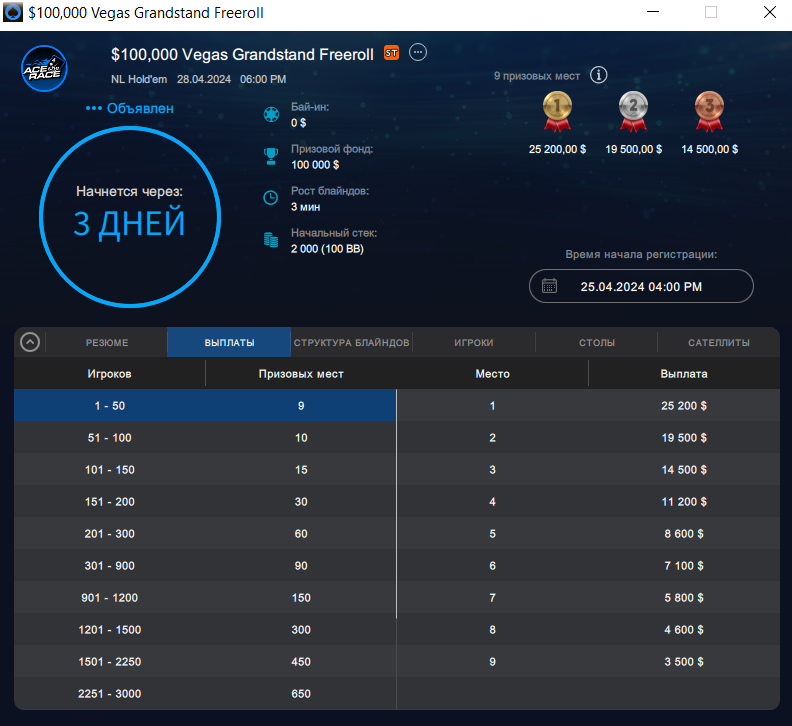Image resolution: width=792 pixels, height=726 pixels.
Task: Minimize the tournament window
Action: coord(653,12)
